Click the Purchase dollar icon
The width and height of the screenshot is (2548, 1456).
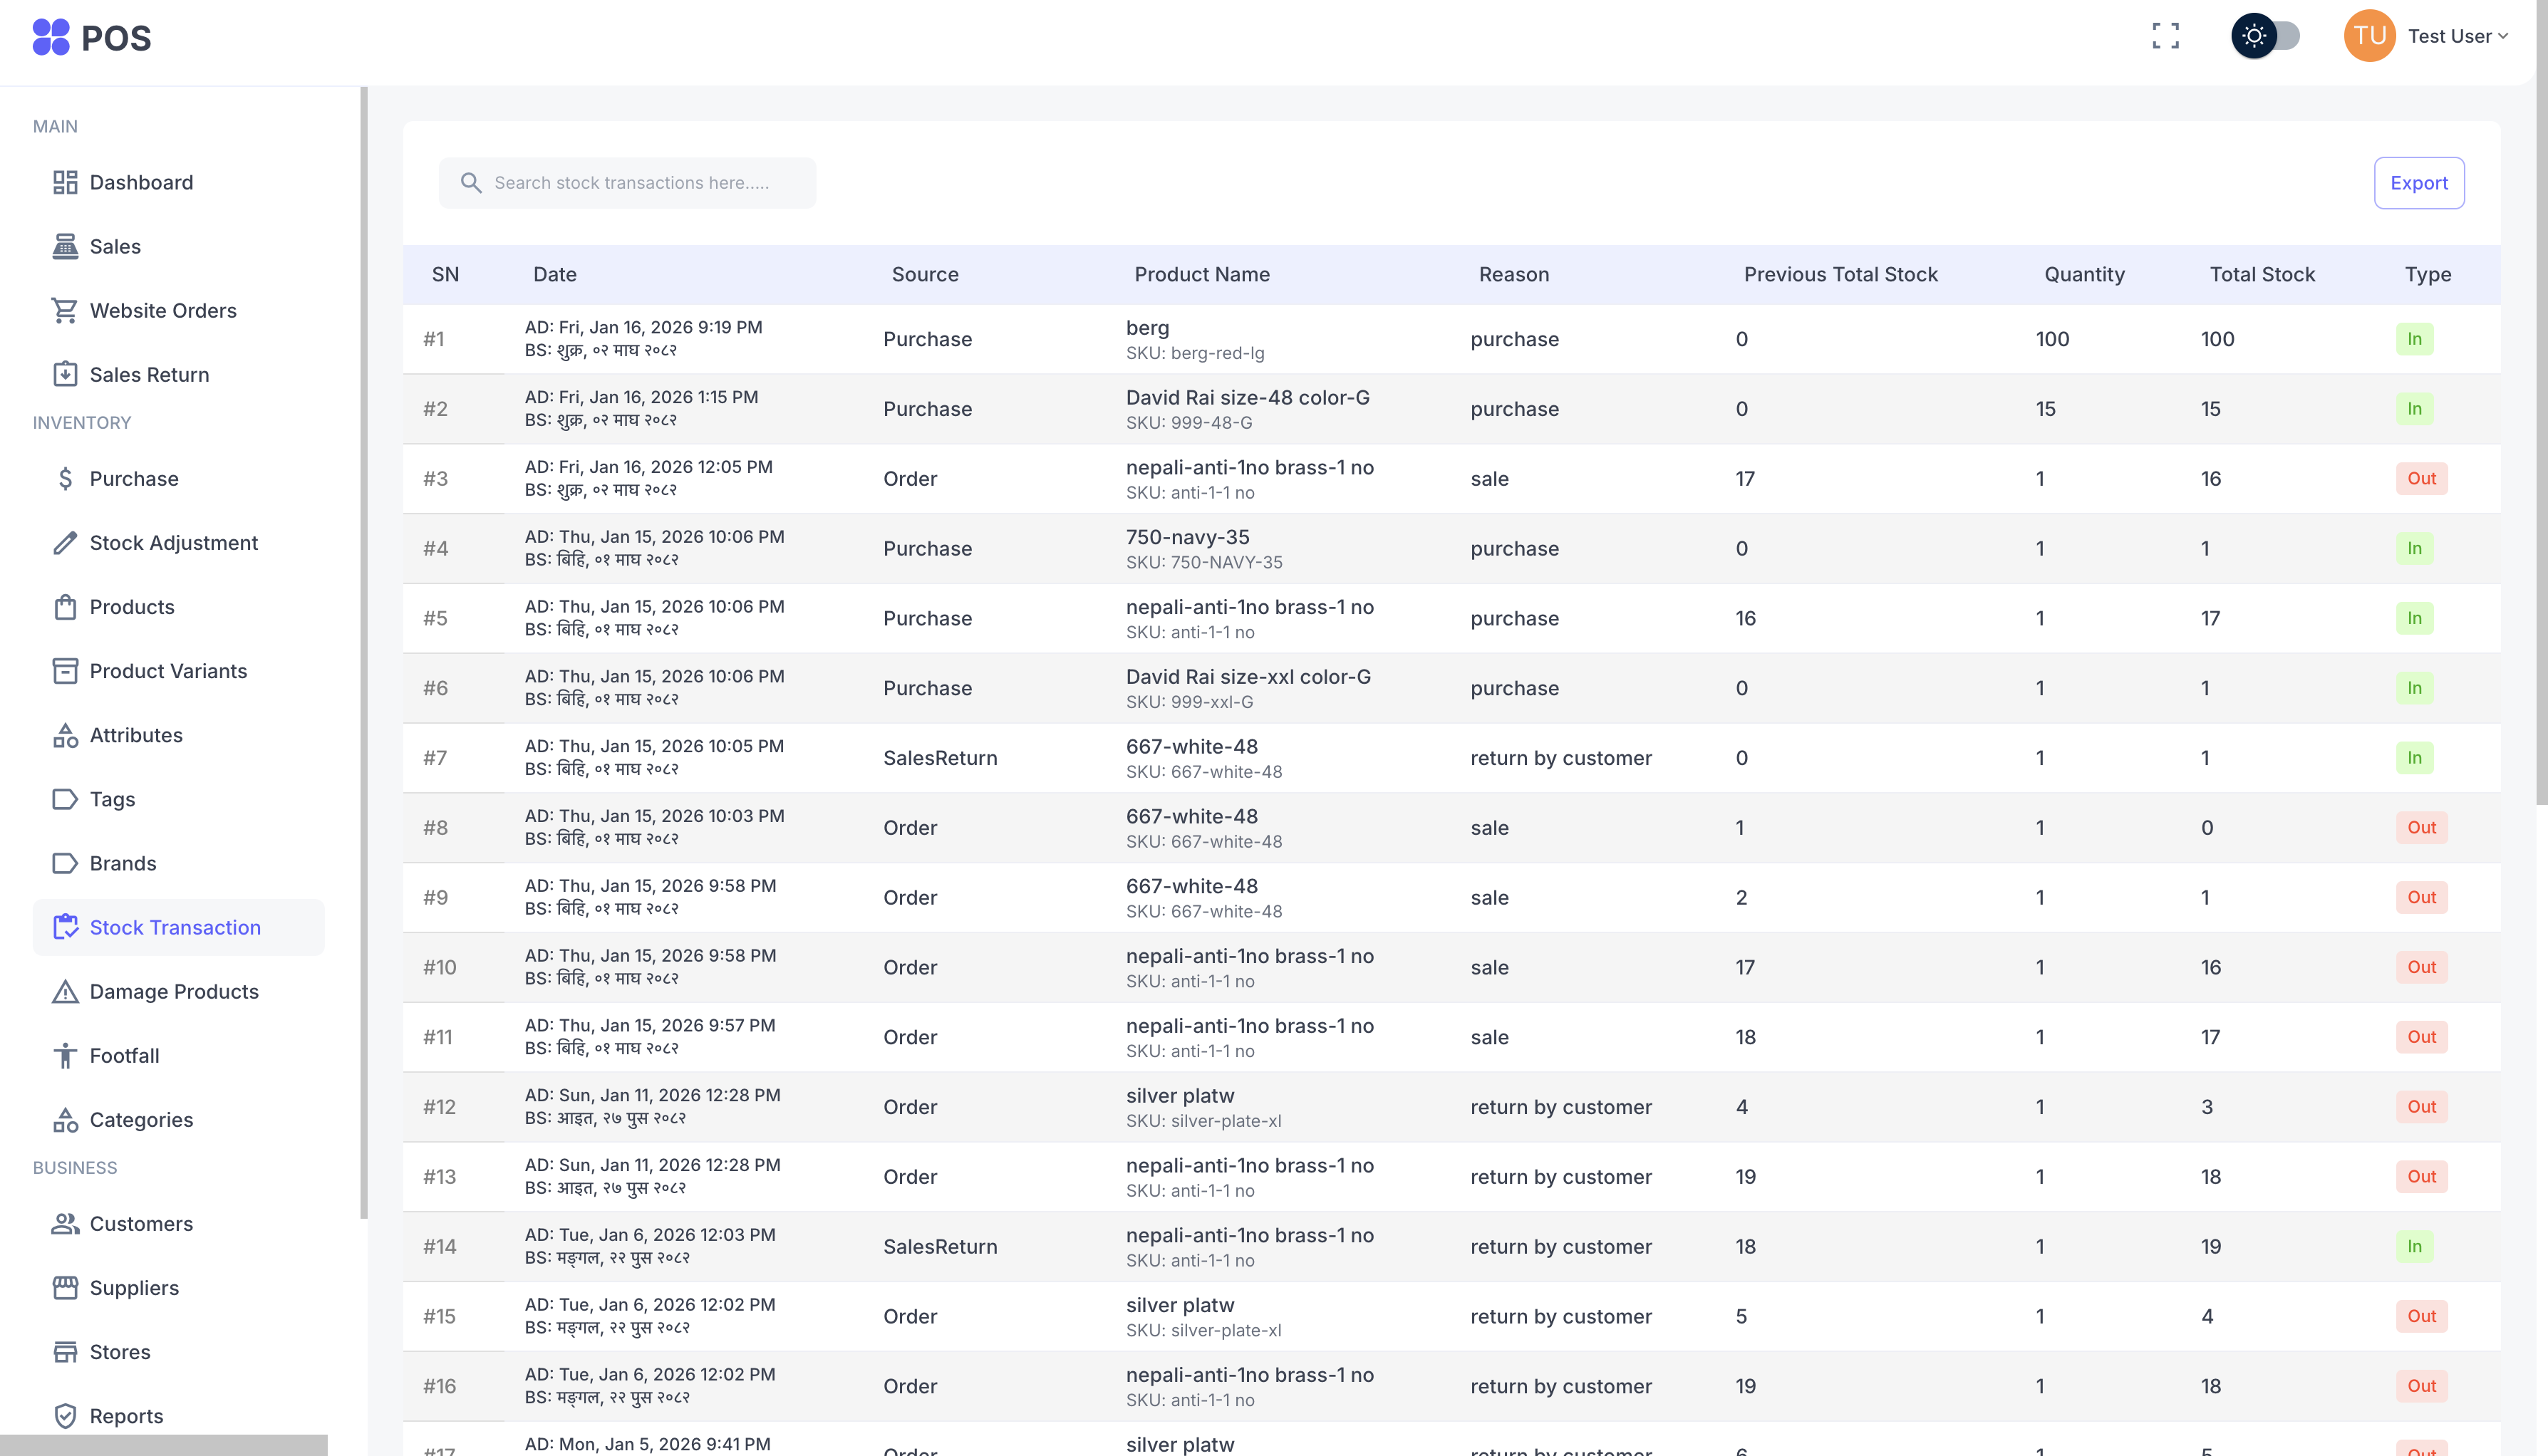66,478
